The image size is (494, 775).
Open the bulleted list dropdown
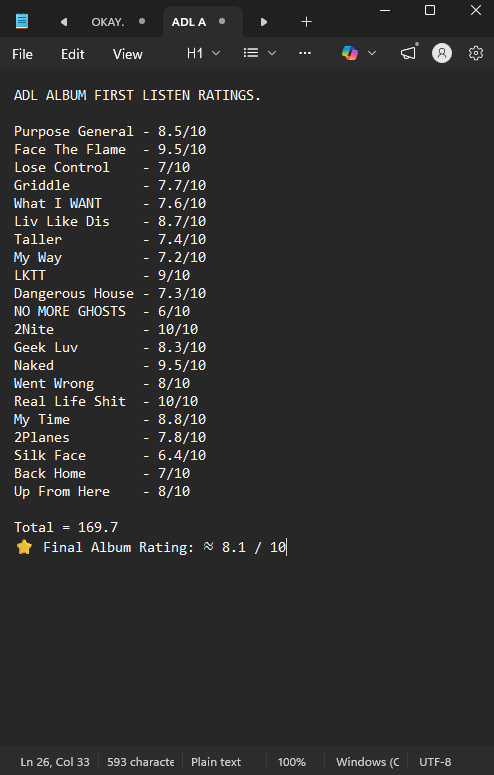click(x=260, y=53)
